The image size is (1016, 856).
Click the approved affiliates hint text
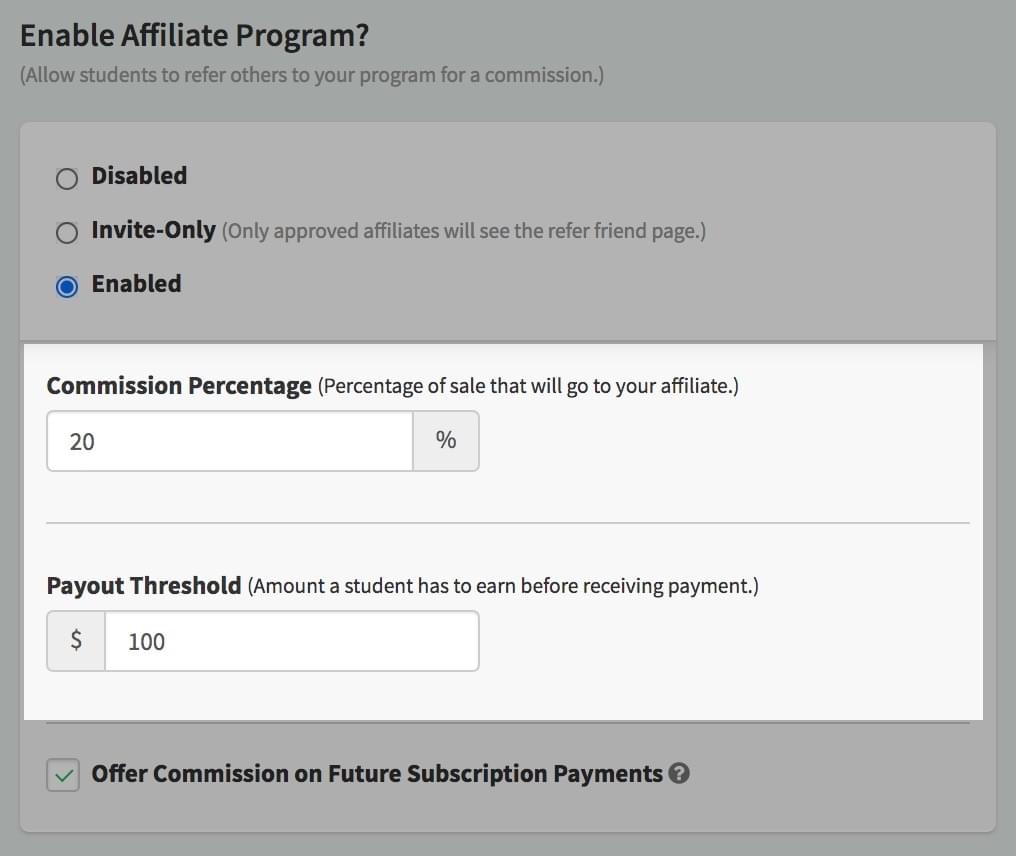click(x=464, y=231)
